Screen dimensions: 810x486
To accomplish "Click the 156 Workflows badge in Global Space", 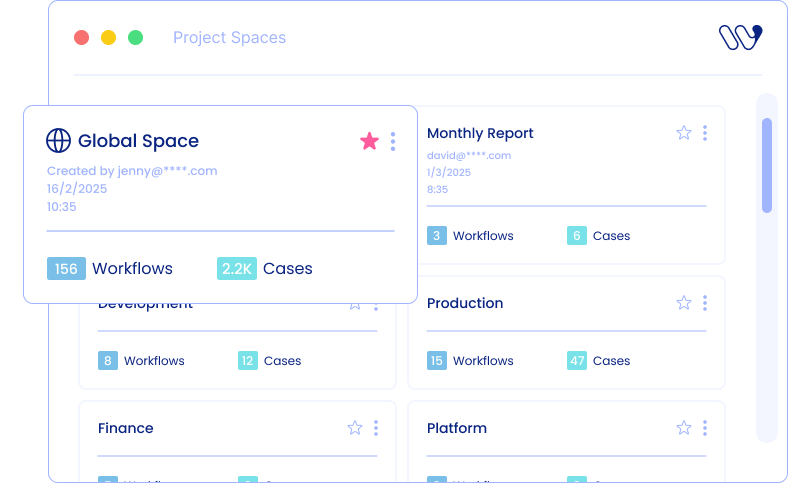I will coord(66,268).
